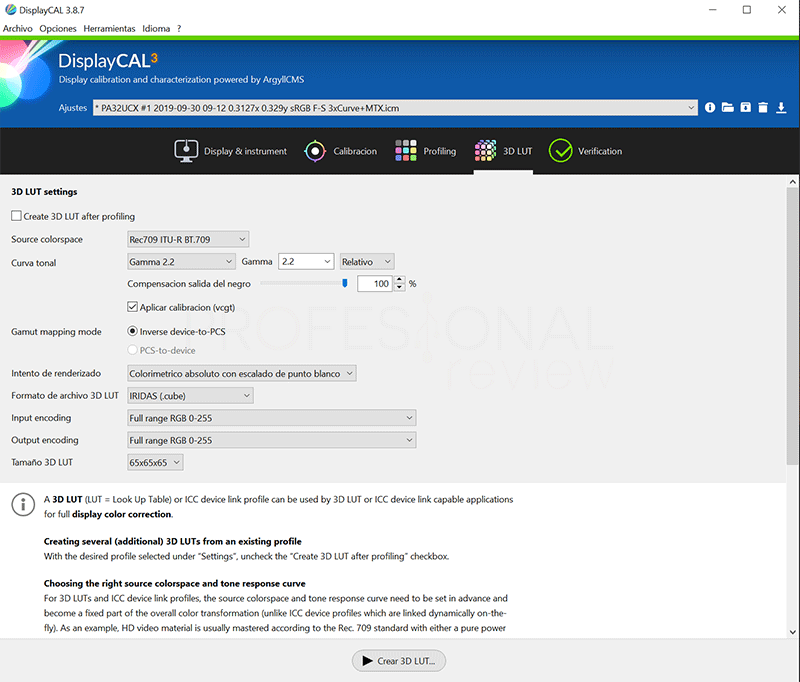Open the Ajustes profile dropdown

(395, 108)
